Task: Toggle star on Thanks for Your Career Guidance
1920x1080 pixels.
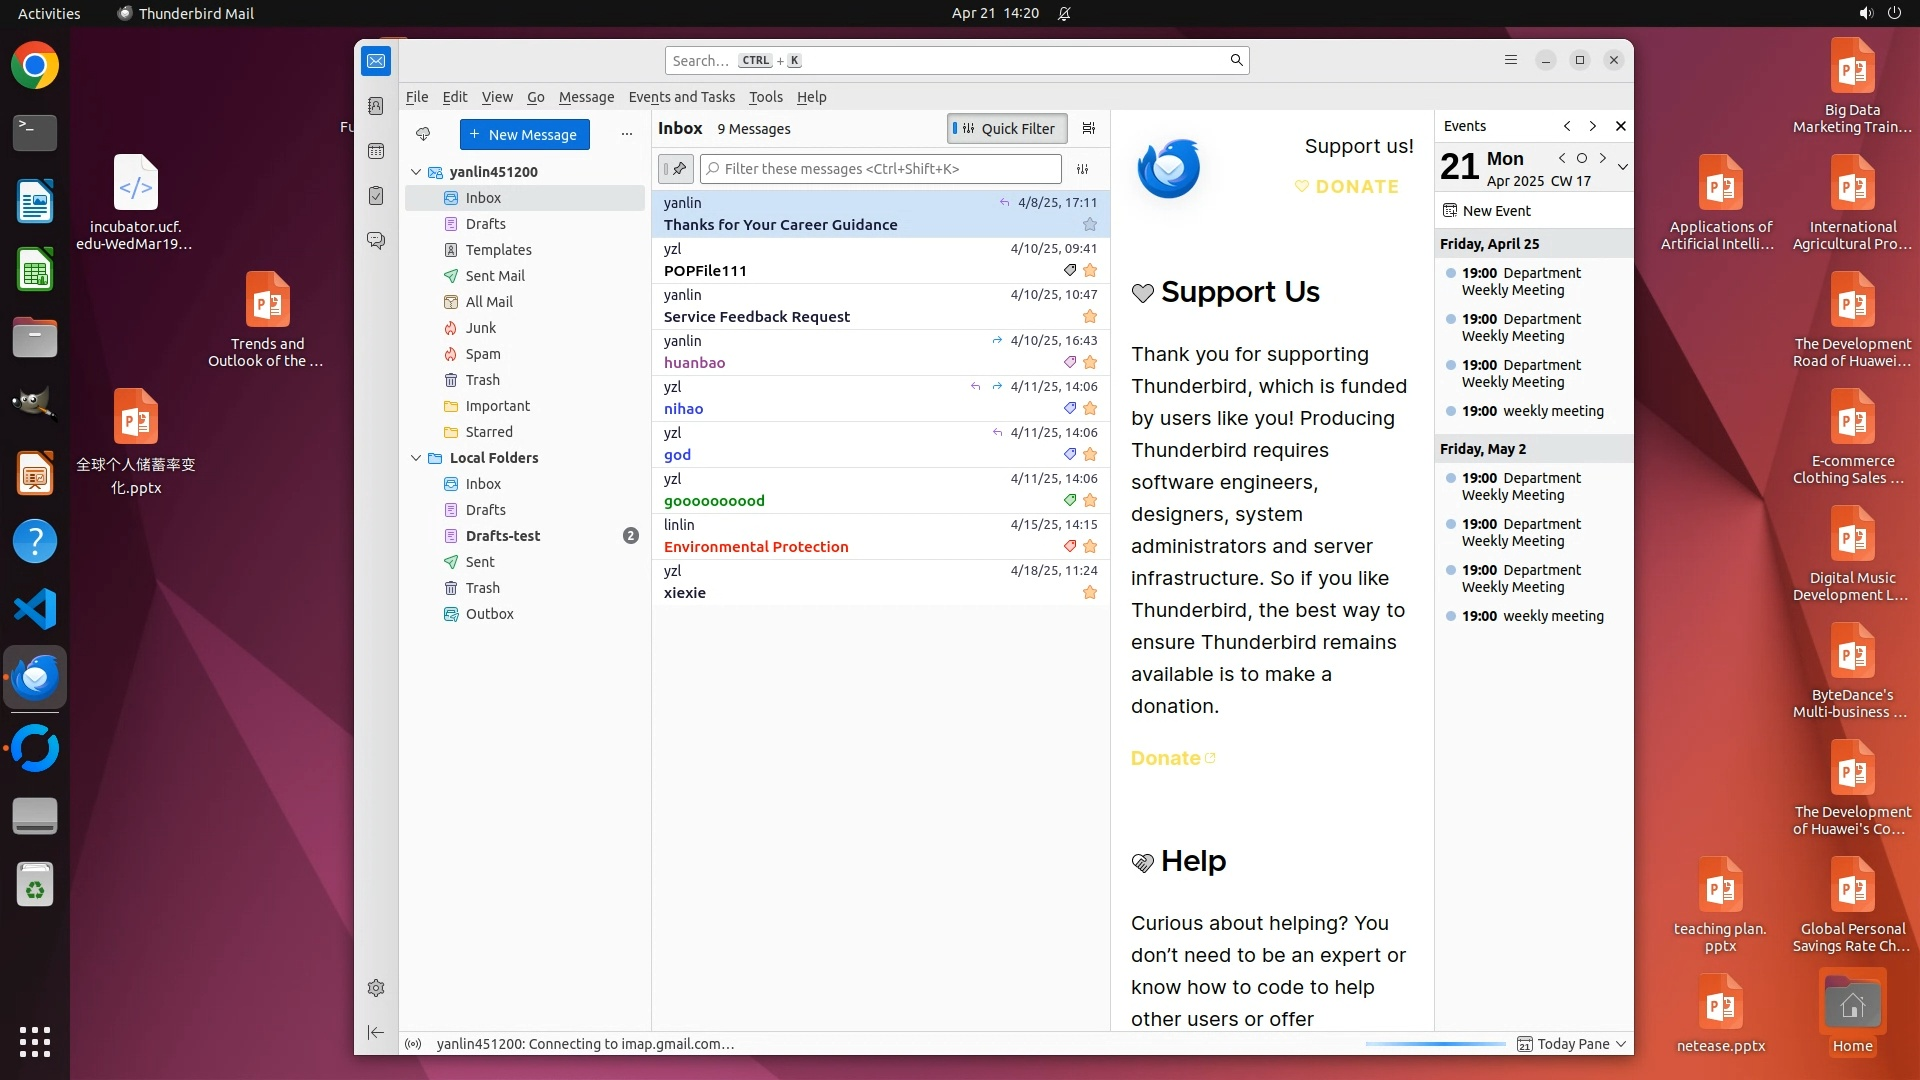Action: (1090, 225)
